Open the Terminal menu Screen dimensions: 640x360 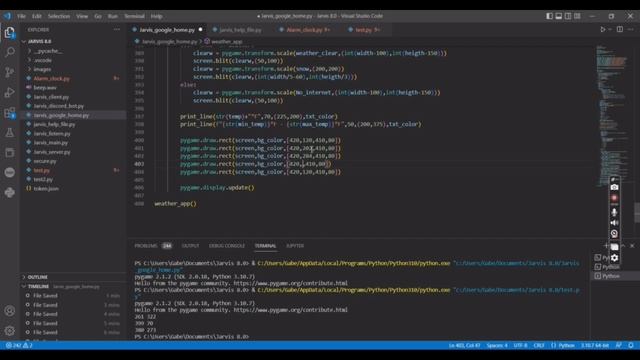coord(134,16)
